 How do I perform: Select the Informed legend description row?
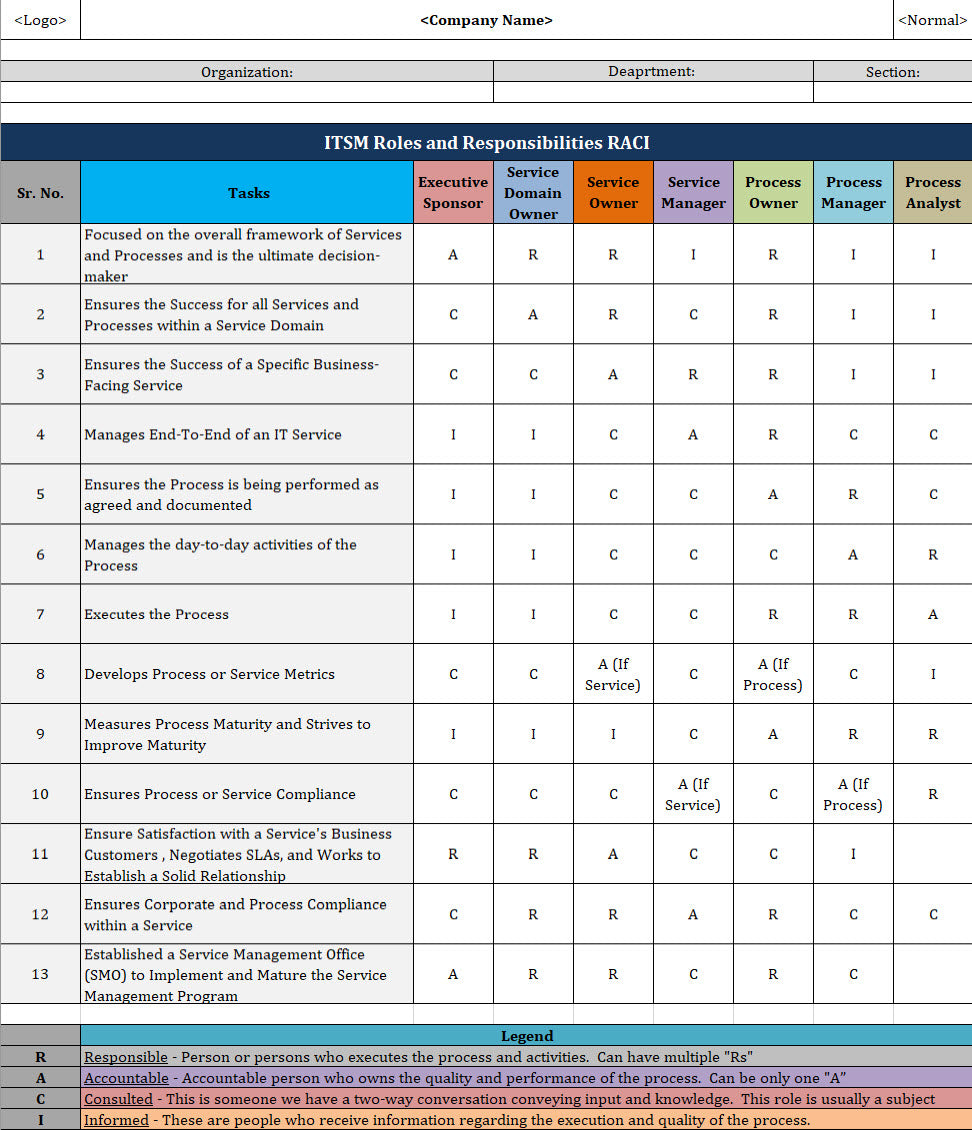[x=447, y=1120]
